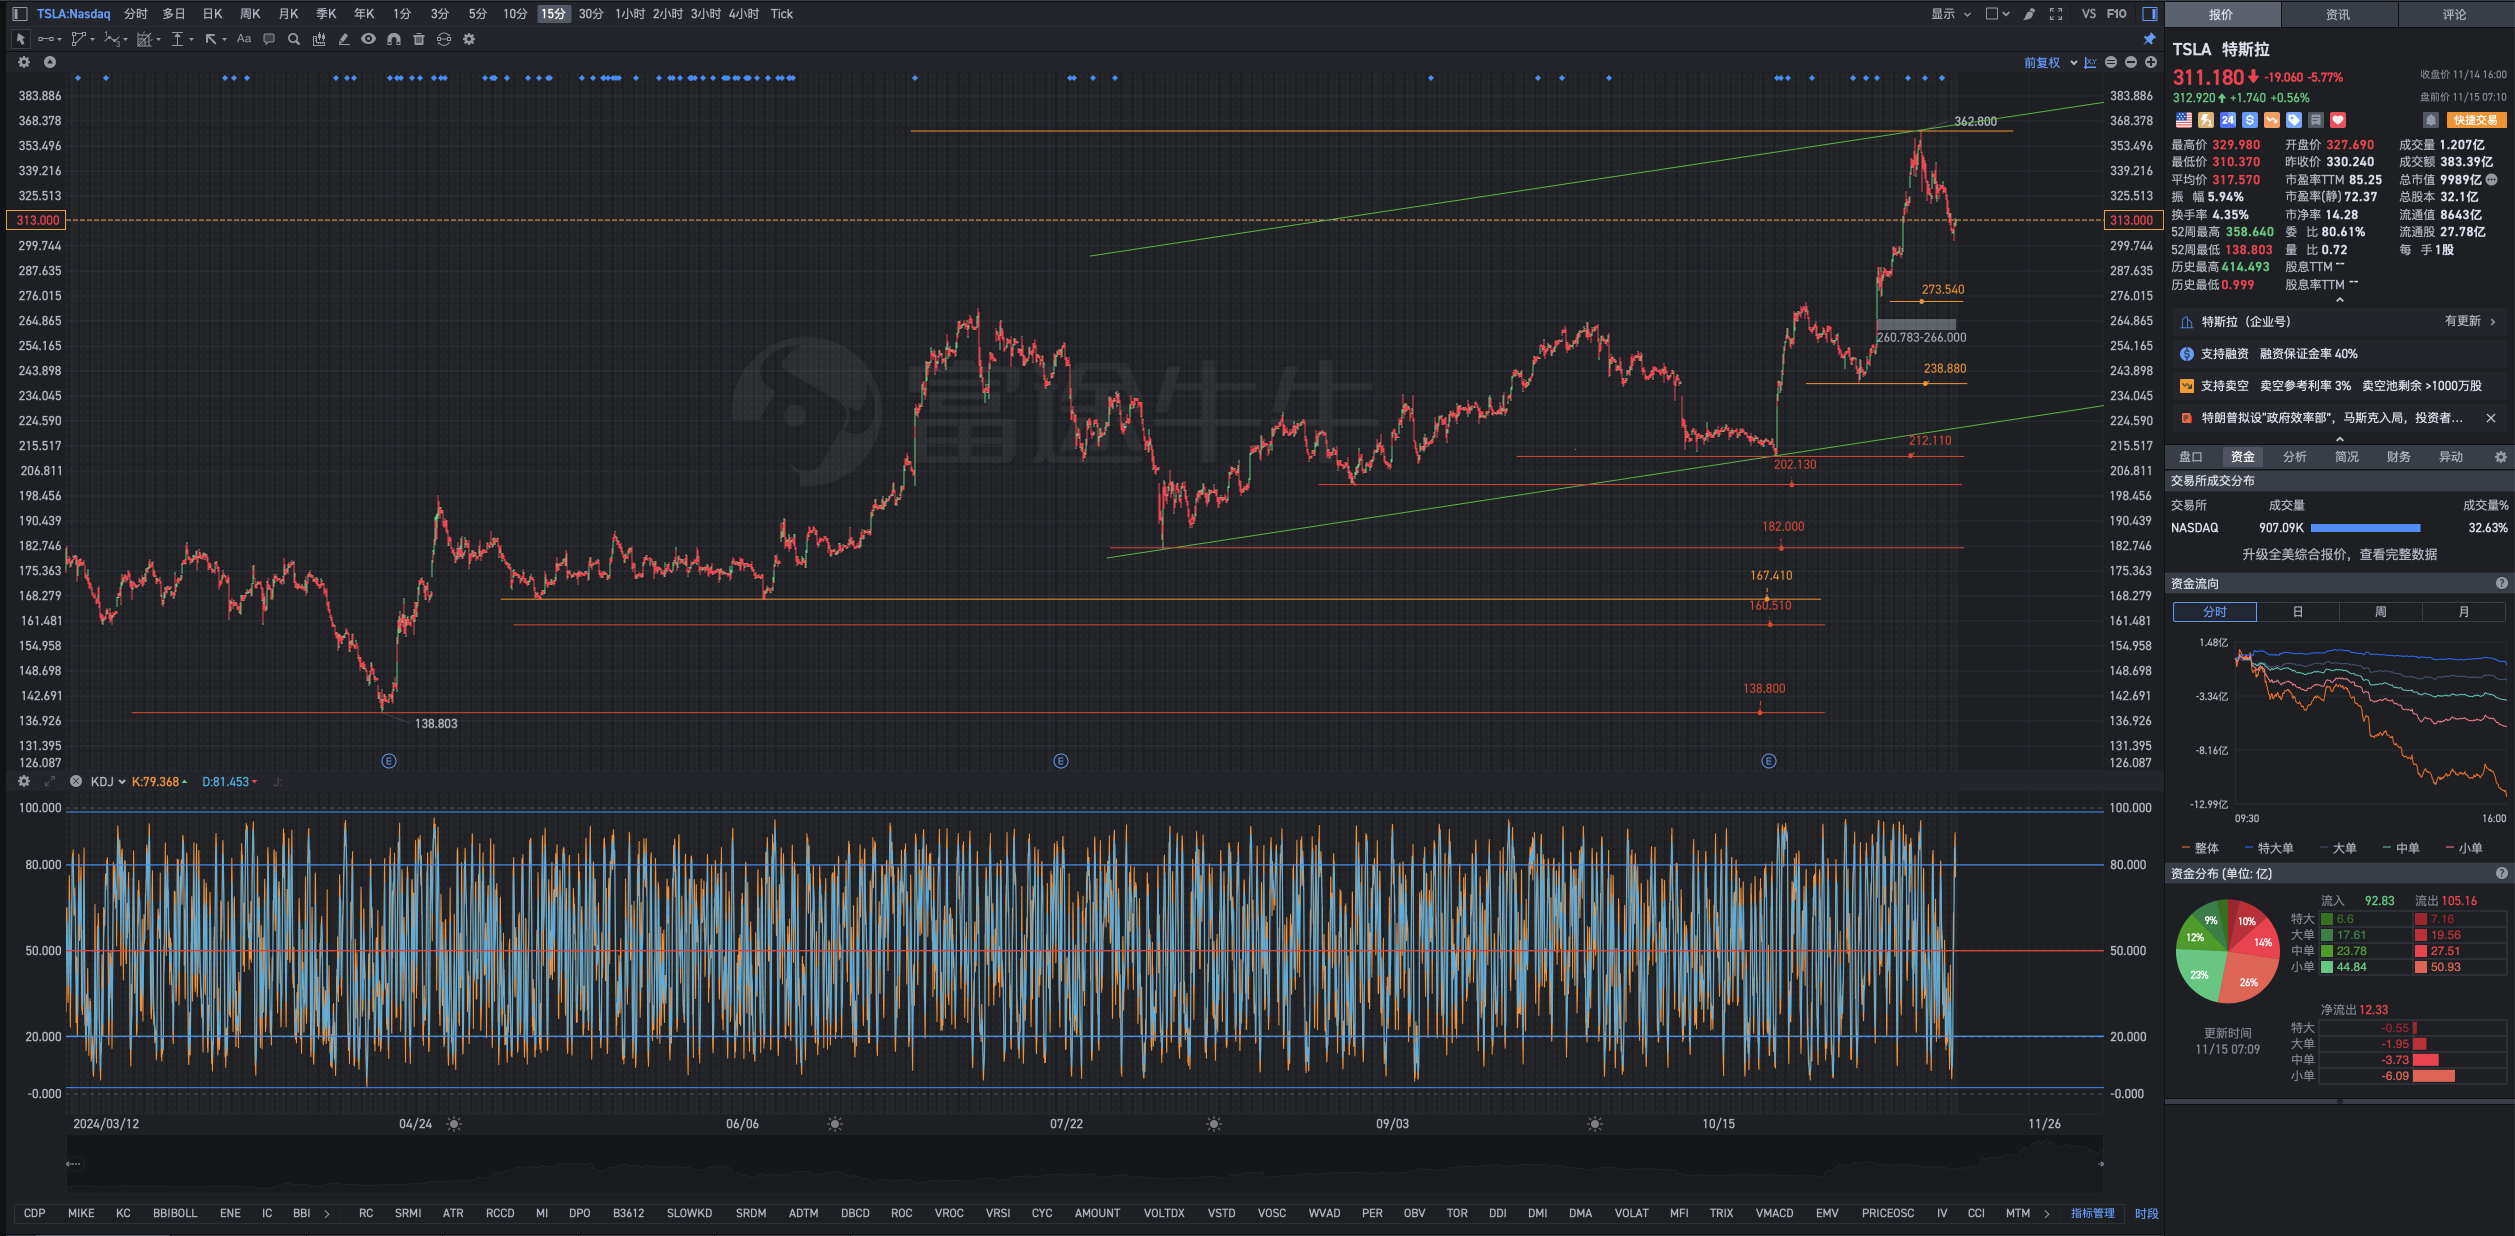Switch to the 资讯 tab
The image size is (2515, 1236).
(2338, 14)
